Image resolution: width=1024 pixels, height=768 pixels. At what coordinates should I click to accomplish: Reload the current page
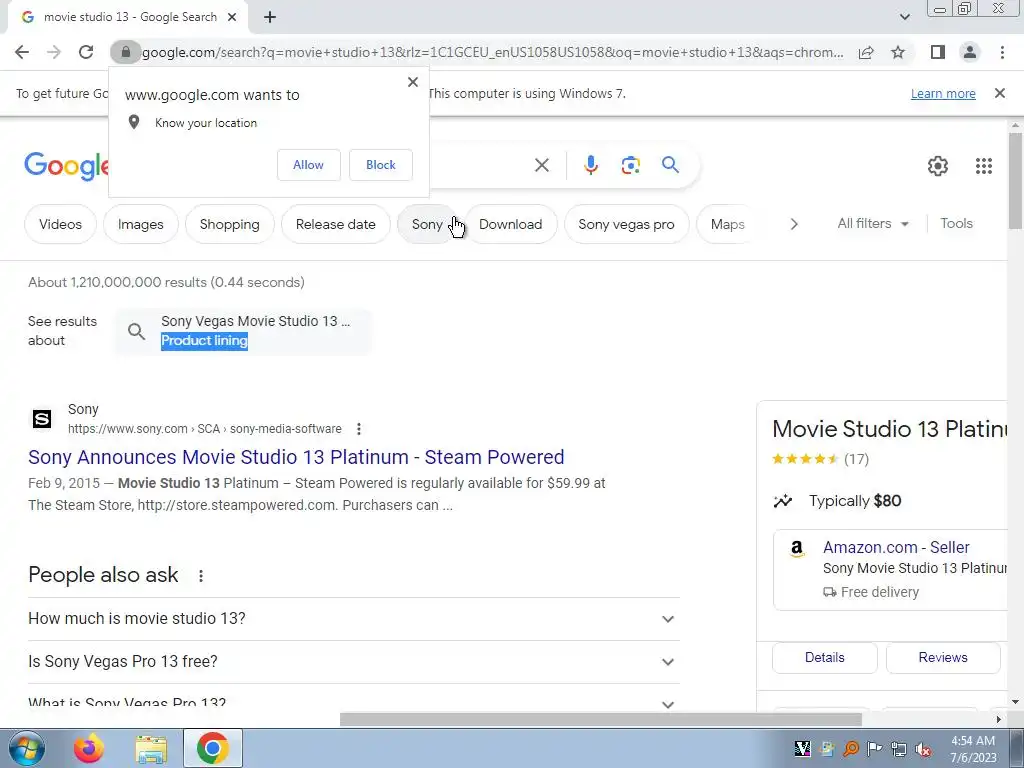click(x=86, y=52)
